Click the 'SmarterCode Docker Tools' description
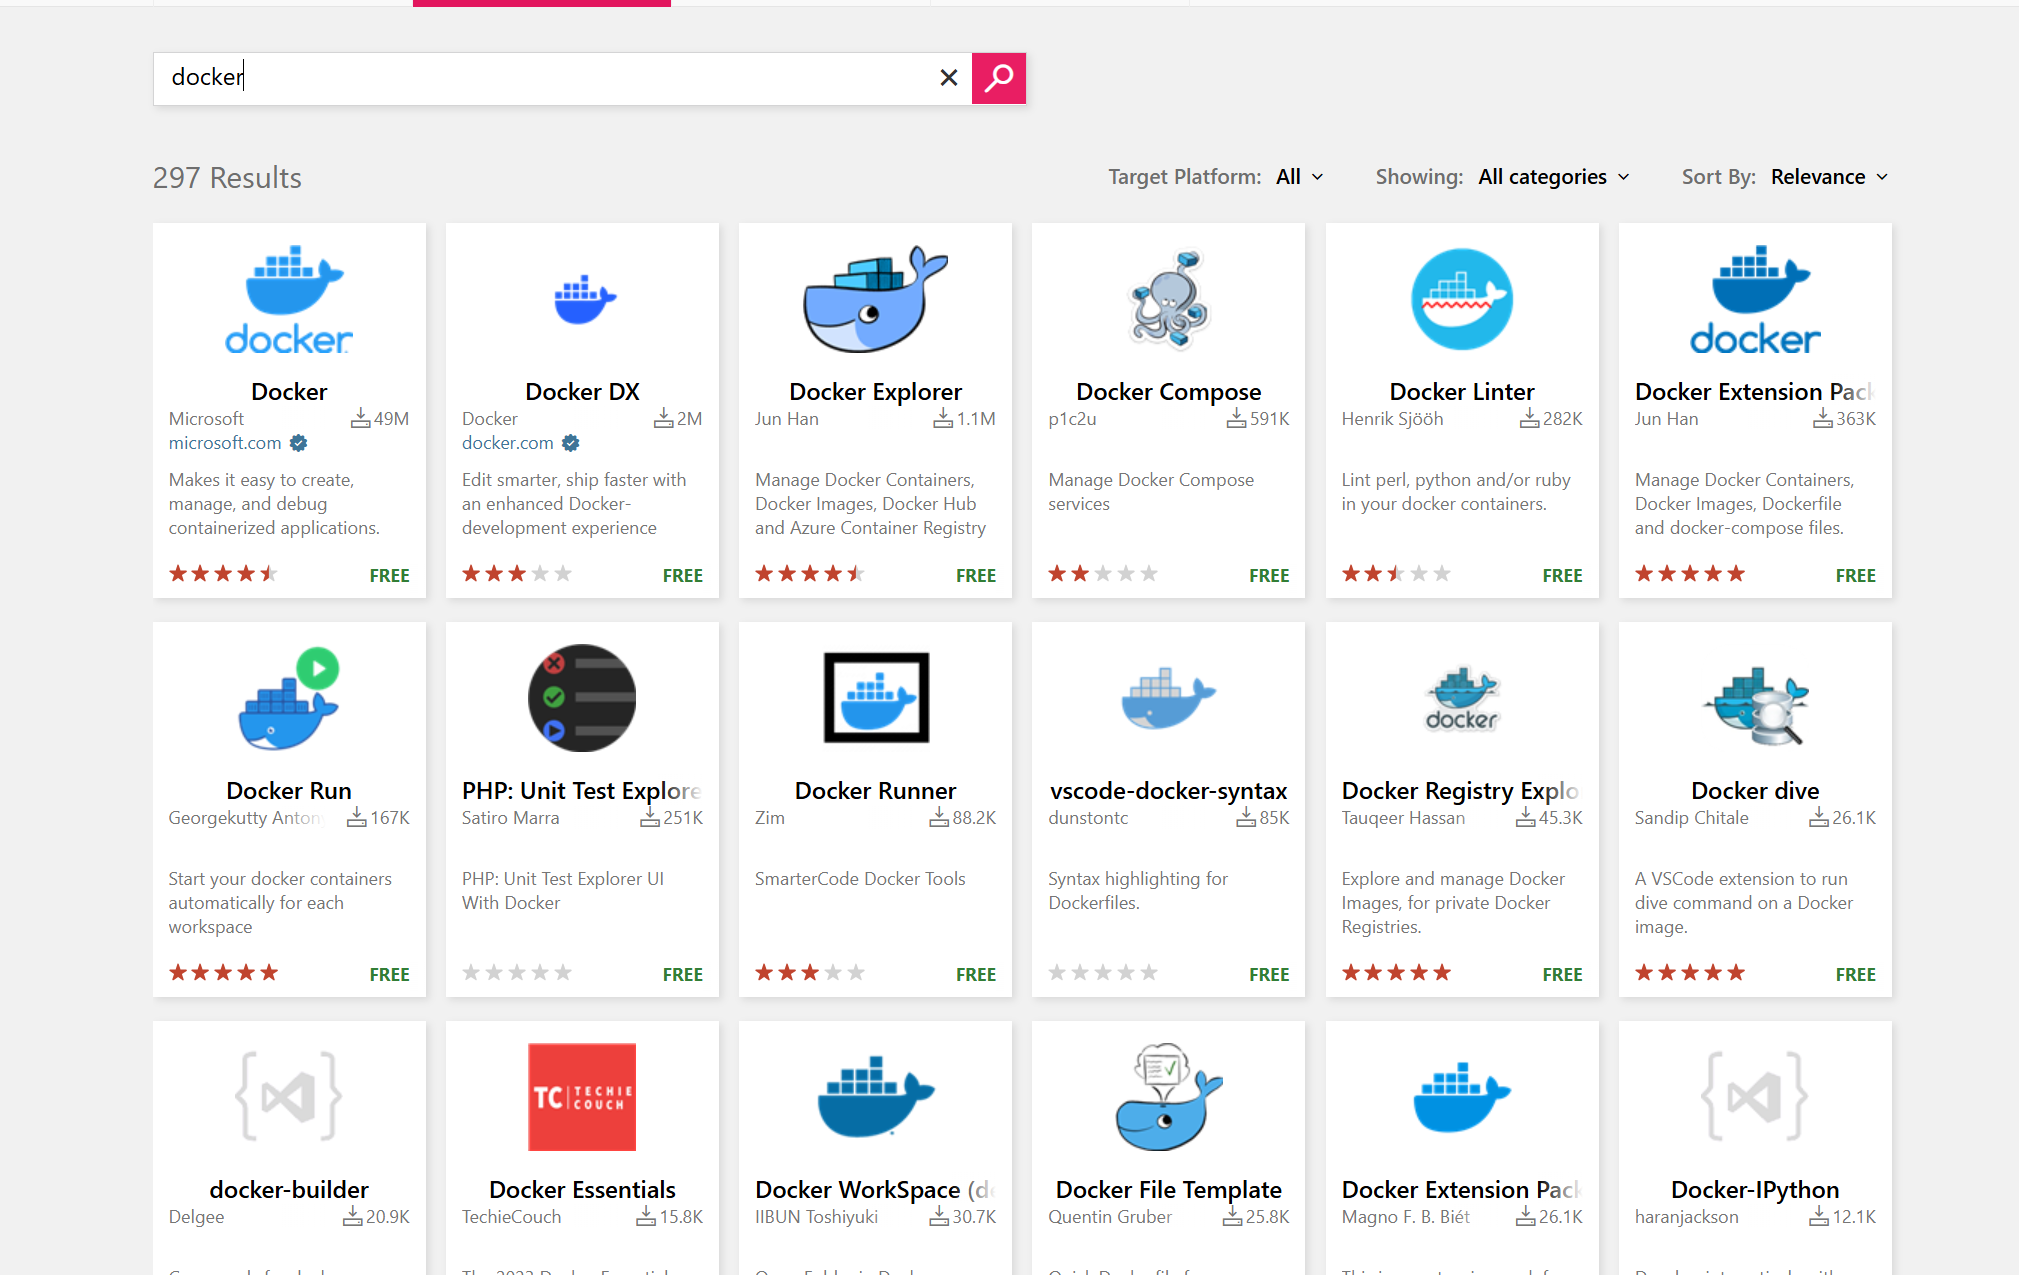This screenshot has width=2019, height=1275. 860,879
